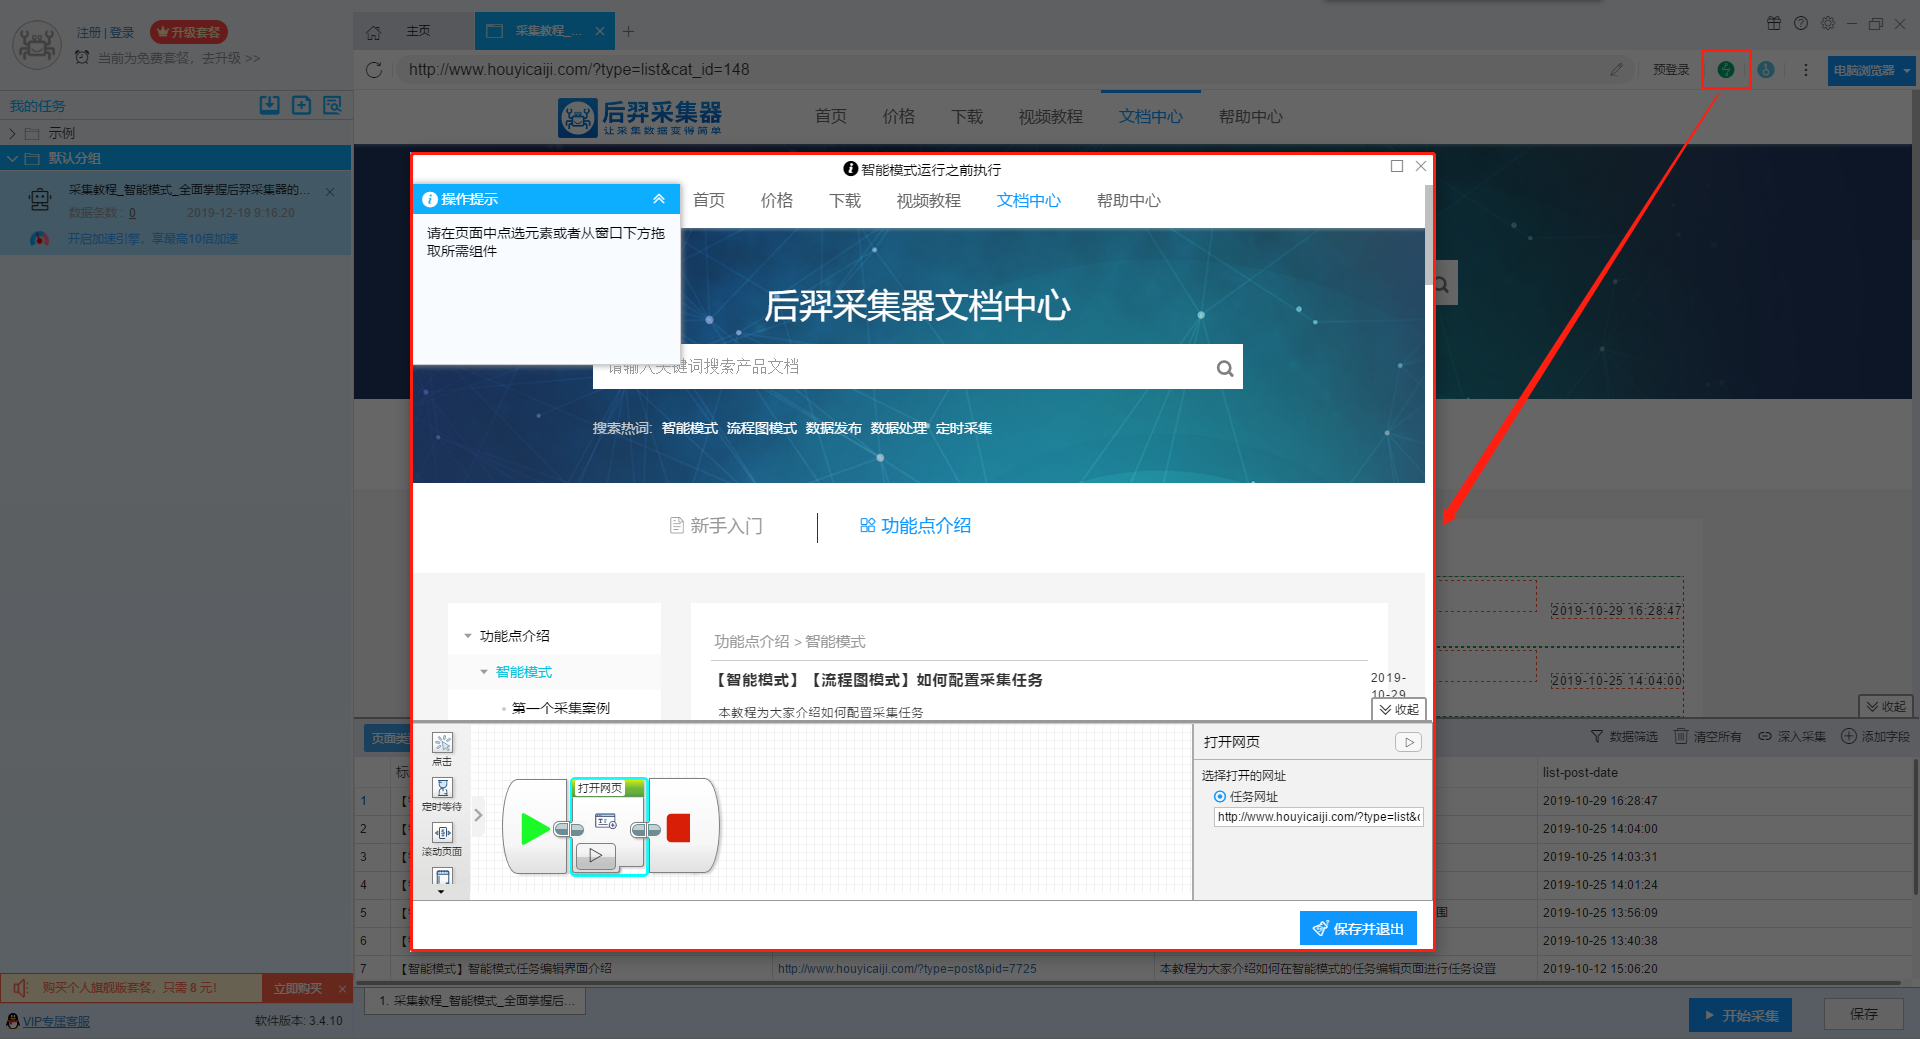Click the webpage icon inside 打开网页 node
1920x1039 pixels.
click(x=605, y=821)
